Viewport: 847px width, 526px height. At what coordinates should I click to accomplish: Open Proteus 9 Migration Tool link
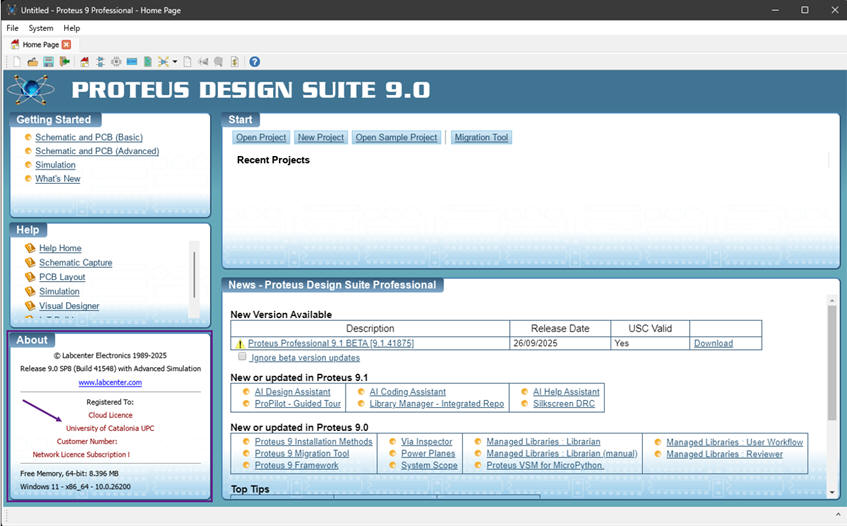pos(302,454)
